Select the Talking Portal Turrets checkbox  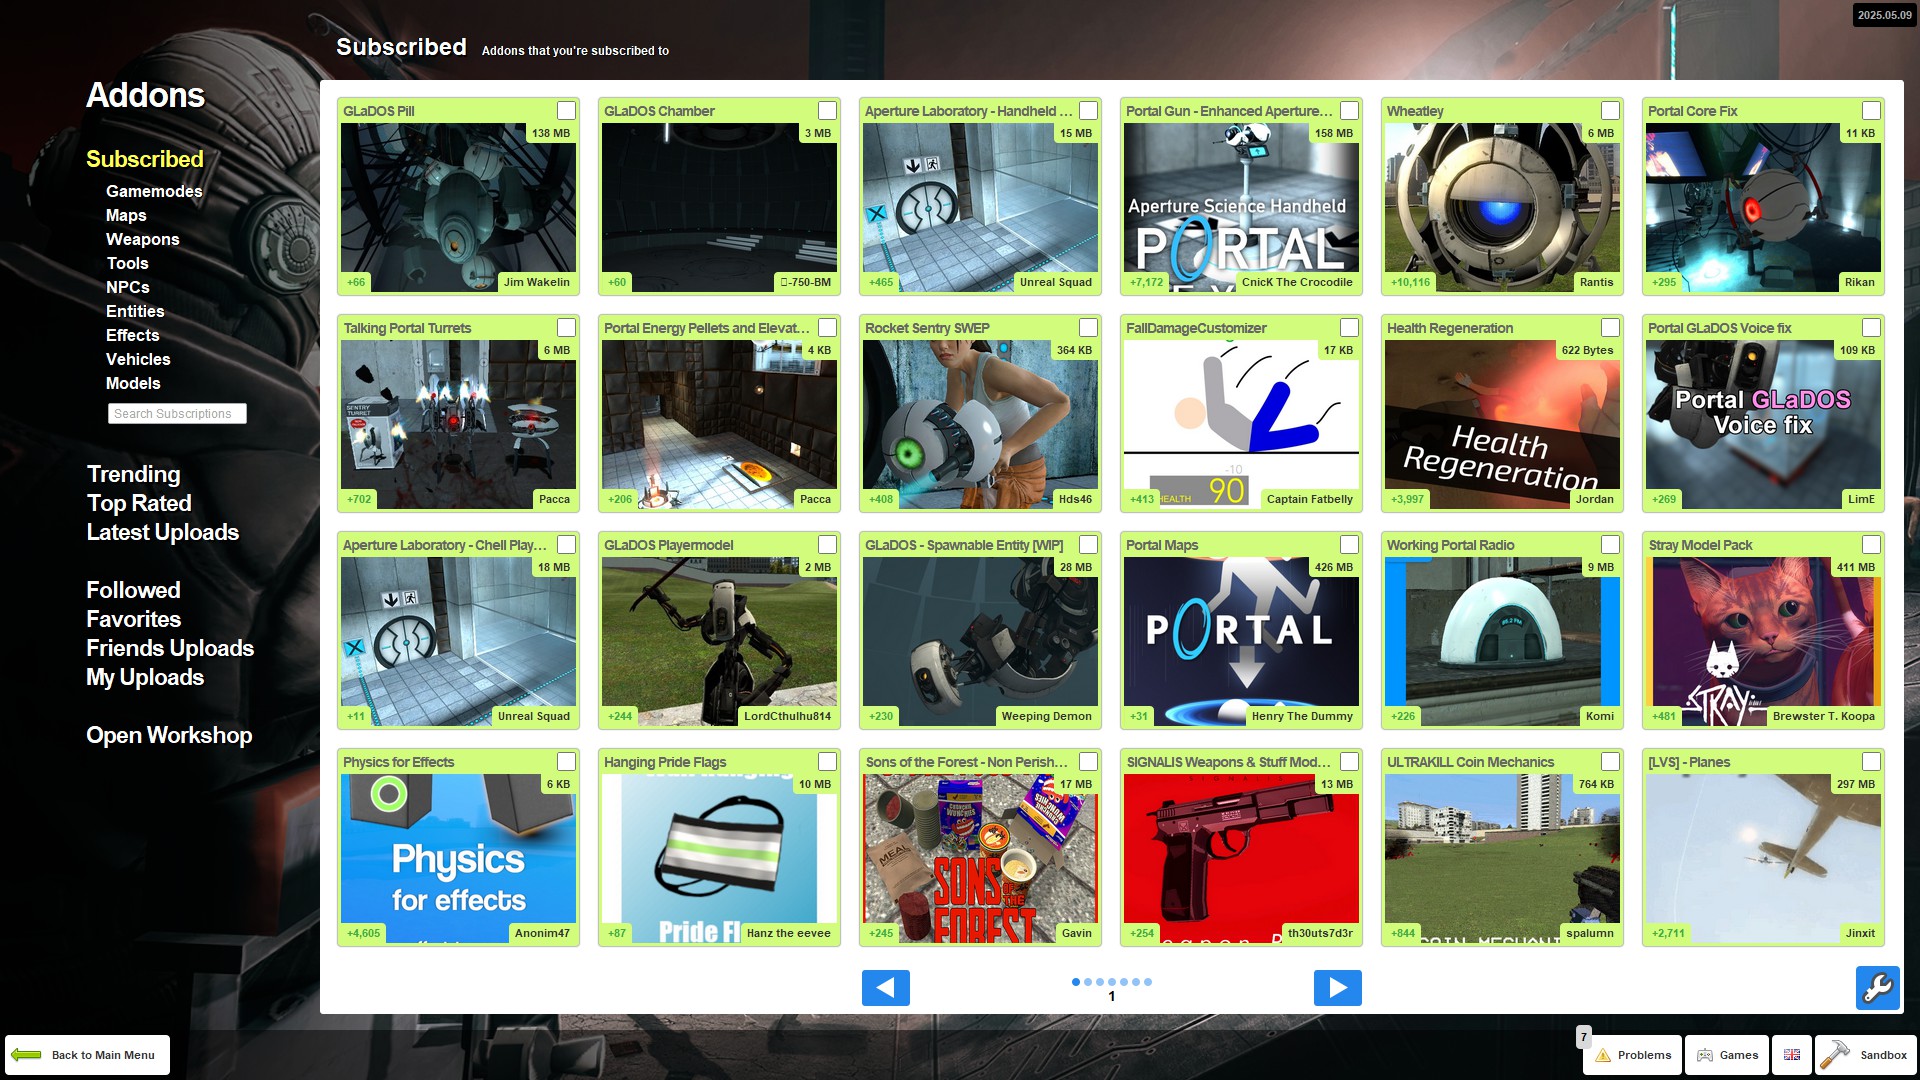566,327
